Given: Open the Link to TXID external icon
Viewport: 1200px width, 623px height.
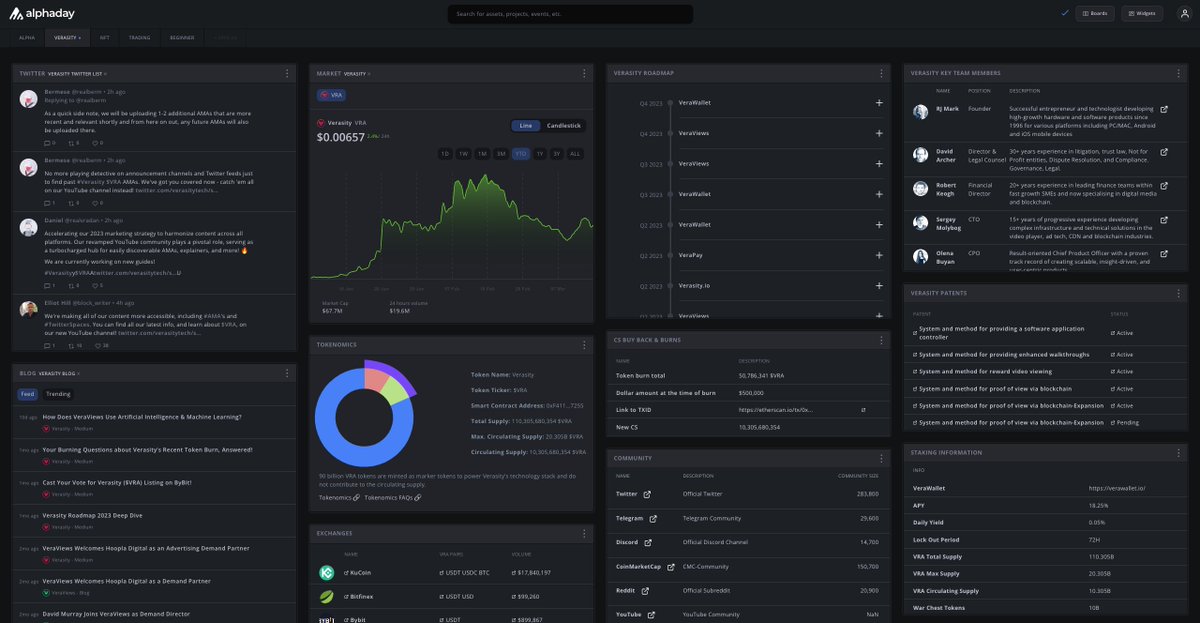Looking at the screenshot, I should (x=864, y=410).
